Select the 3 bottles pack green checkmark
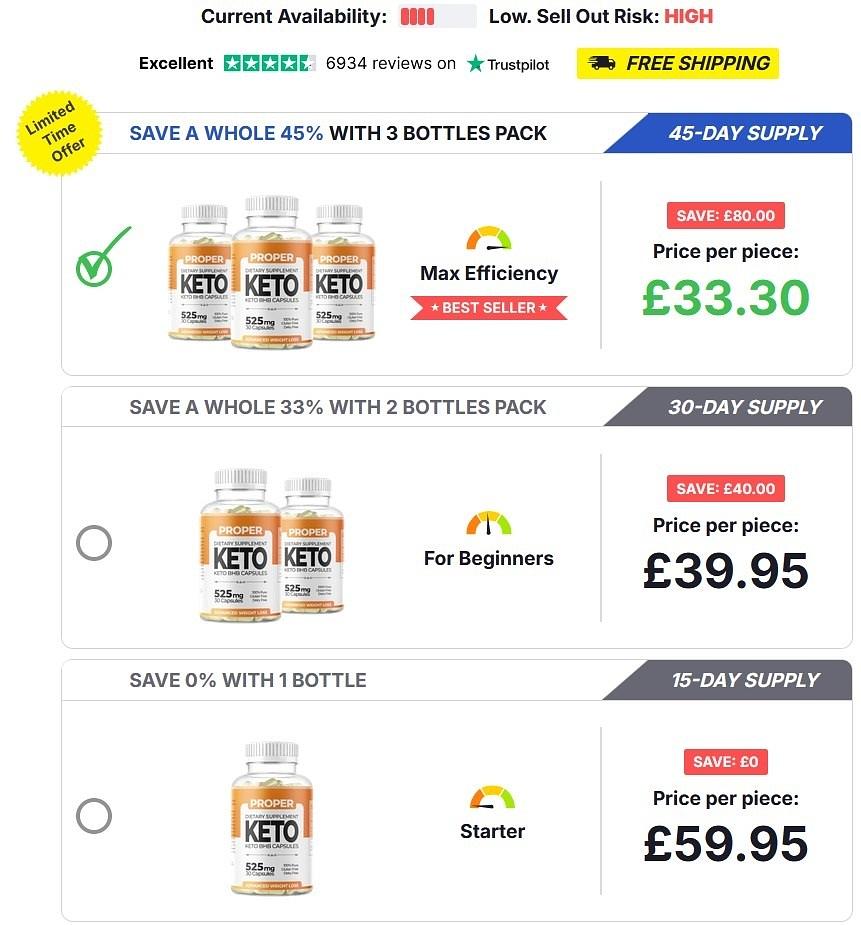861x925 pixels. pyautogui.click(x=103, y=256)
